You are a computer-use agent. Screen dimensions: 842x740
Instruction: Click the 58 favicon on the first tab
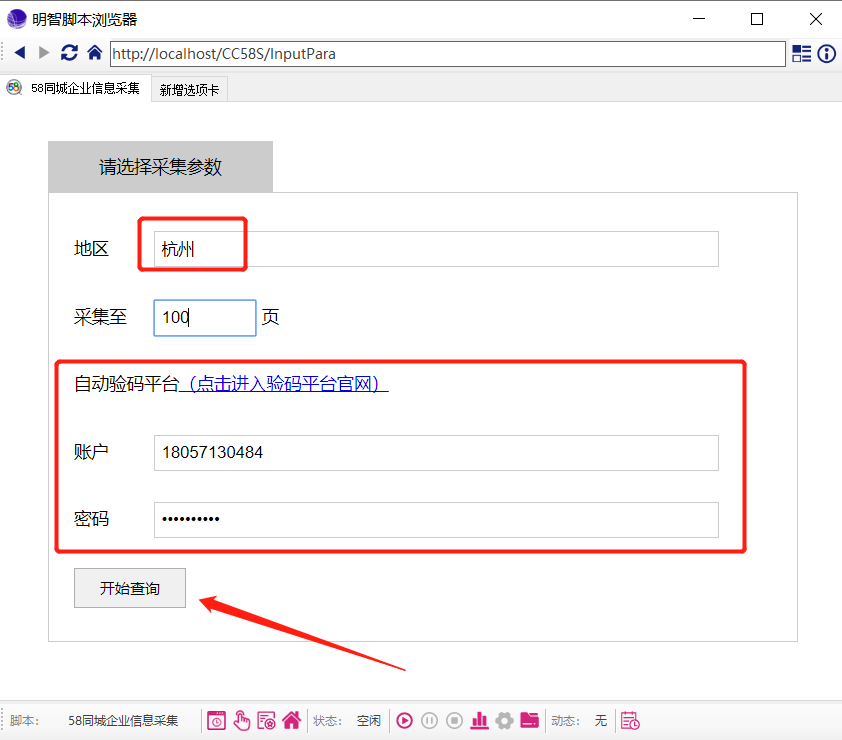tap(14, 88)
